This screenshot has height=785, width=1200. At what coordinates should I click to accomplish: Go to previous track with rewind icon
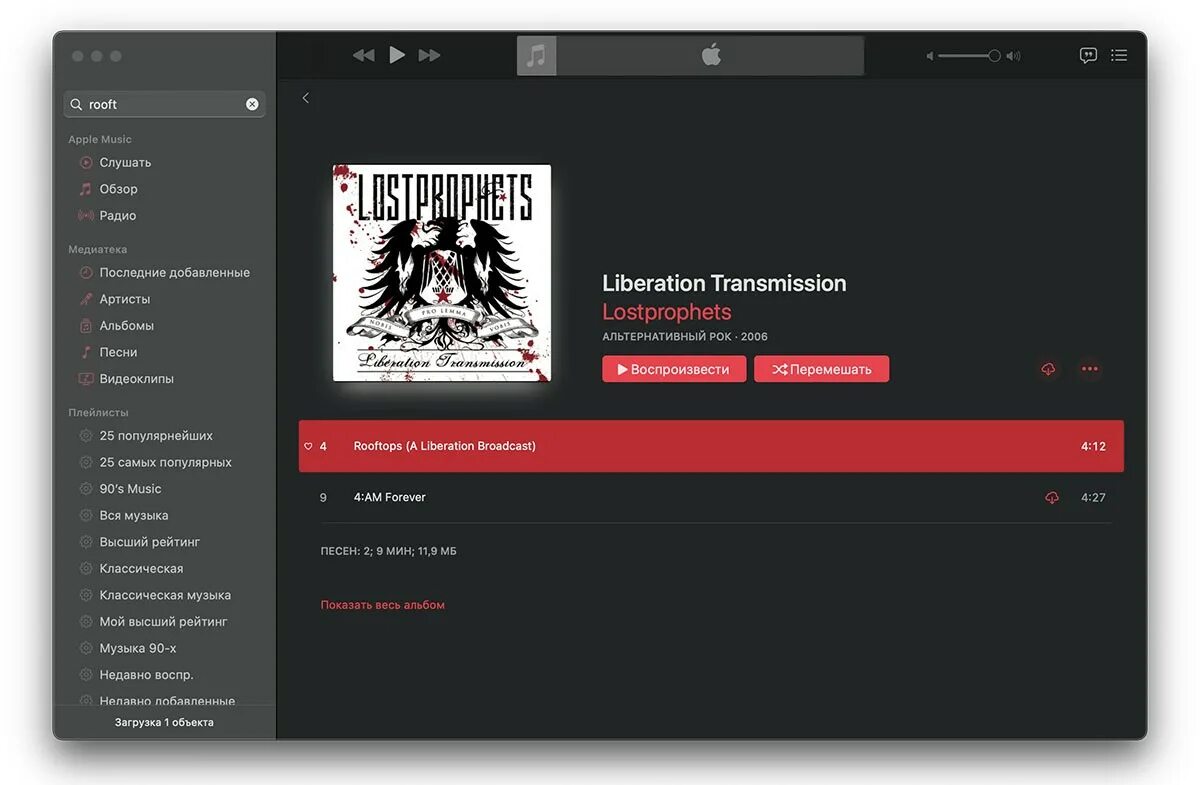(x=364, y=55)
